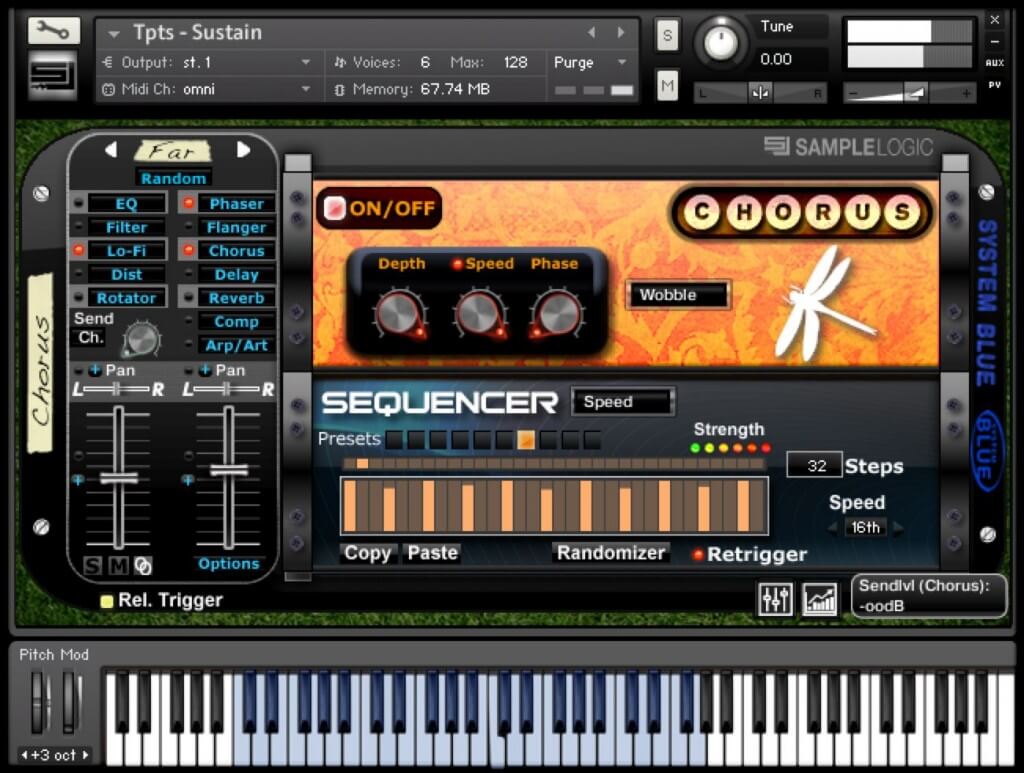Click the pan center icon in header
1024x773 pixels.
[760, 93]
